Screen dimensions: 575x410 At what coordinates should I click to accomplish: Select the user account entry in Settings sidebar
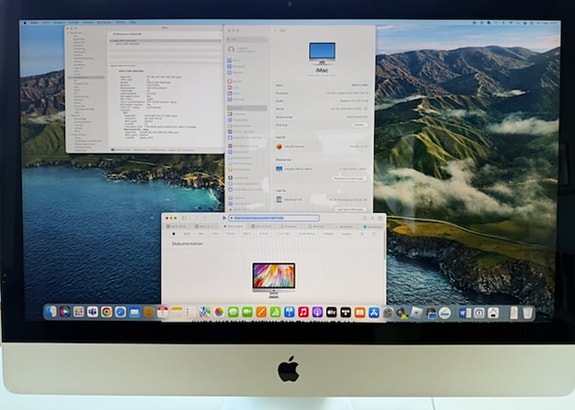coord(246,50)
